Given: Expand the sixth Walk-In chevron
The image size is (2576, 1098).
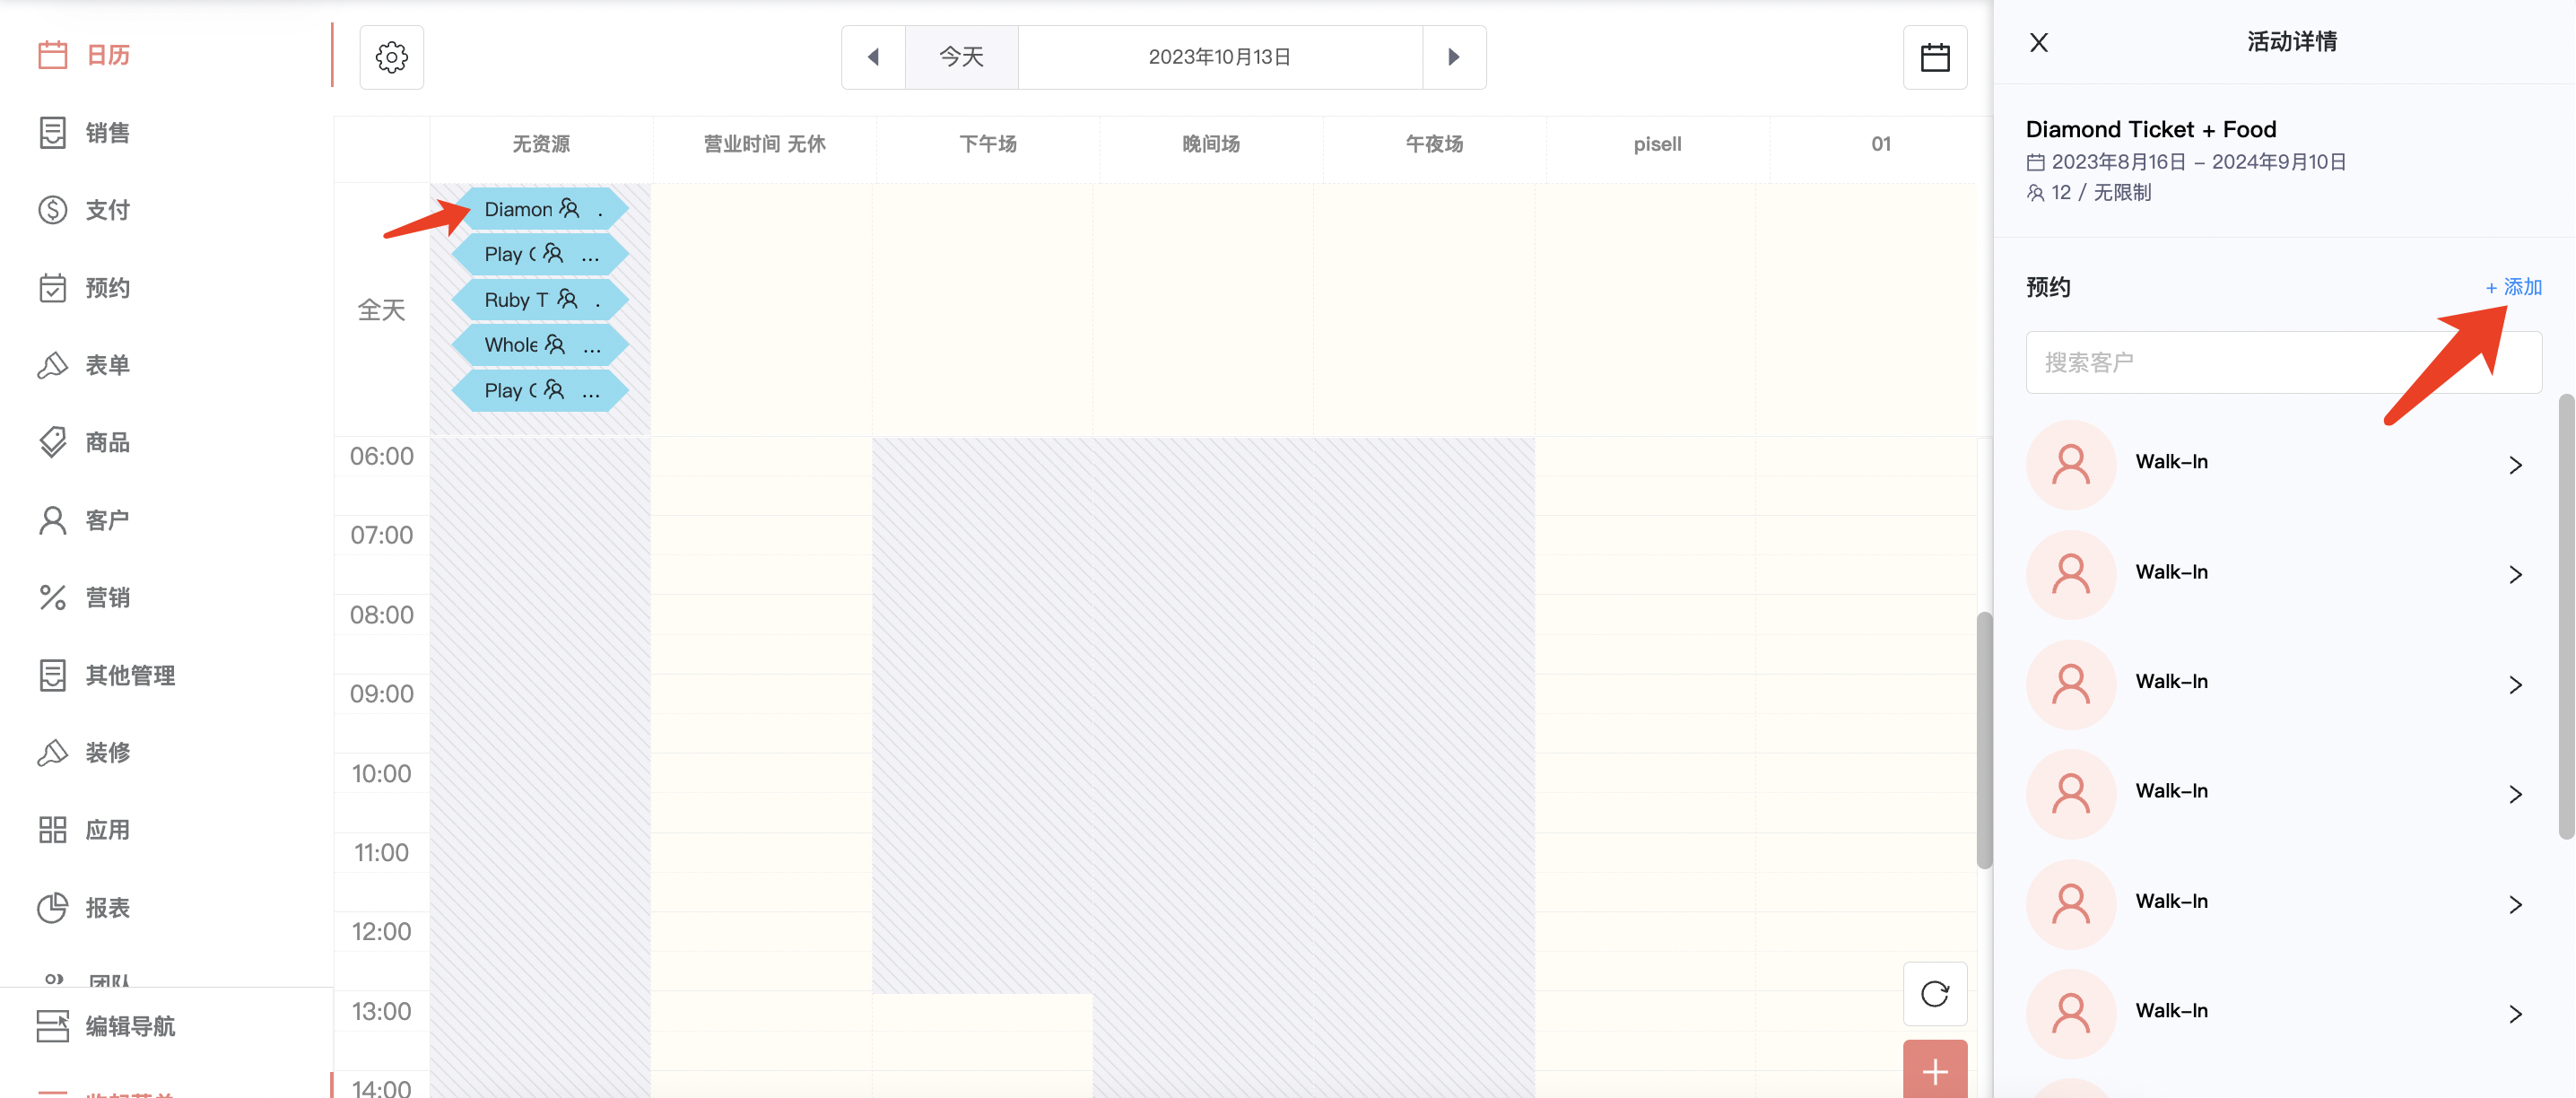Looking at the screenshot, I should (2516, 1014).
